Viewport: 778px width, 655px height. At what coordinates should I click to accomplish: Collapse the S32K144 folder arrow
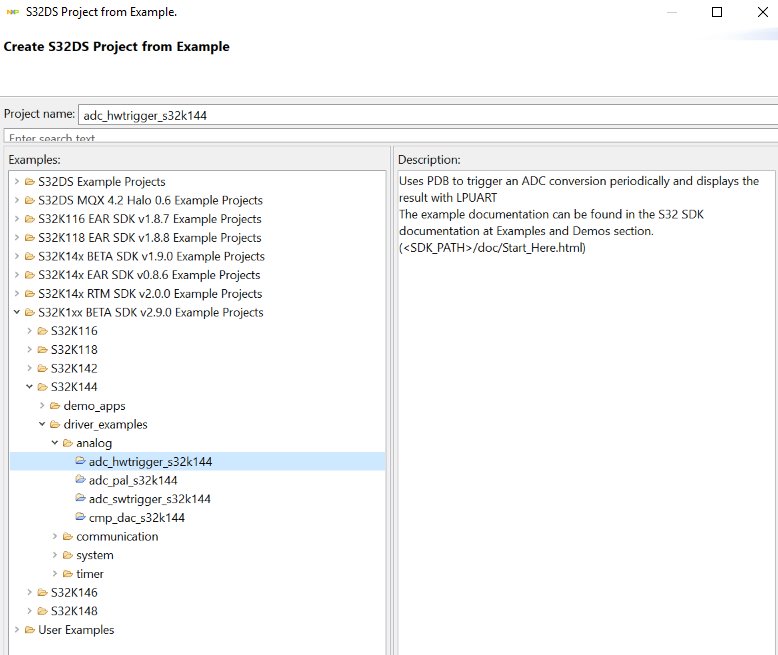(29, 387)
